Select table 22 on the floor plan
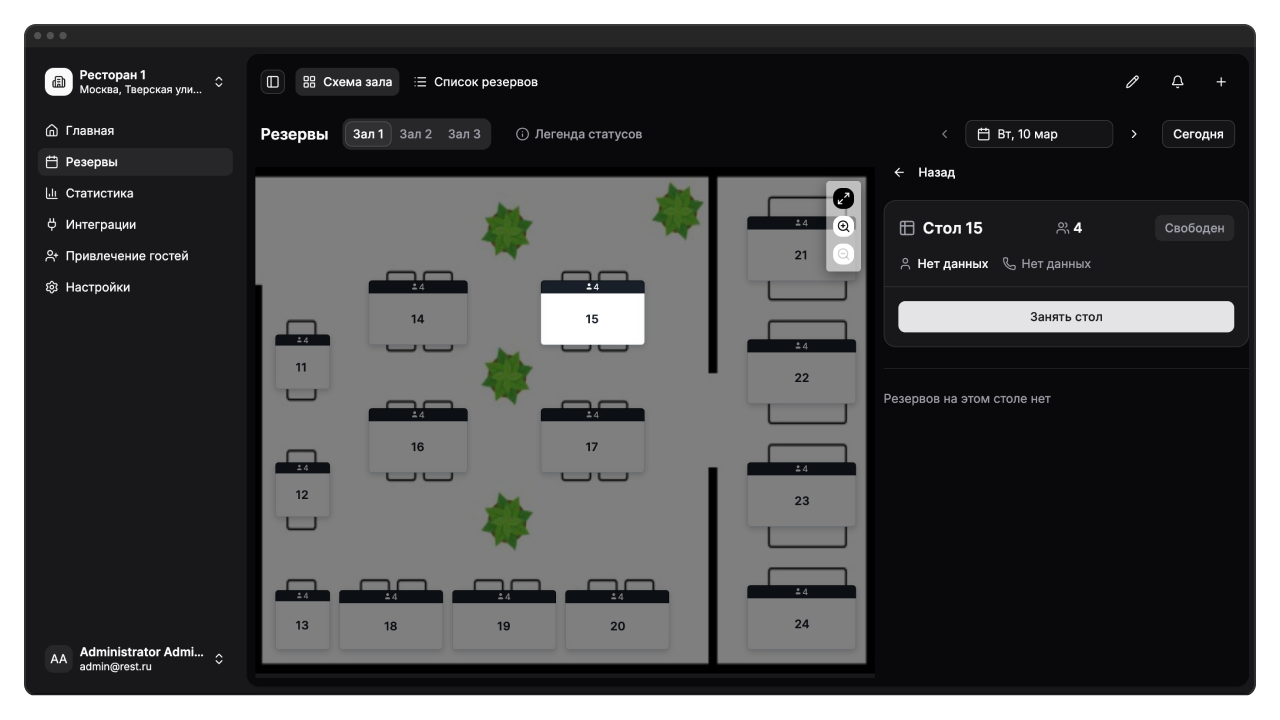This screenshot has height=720, width=1280. [801, 377]
